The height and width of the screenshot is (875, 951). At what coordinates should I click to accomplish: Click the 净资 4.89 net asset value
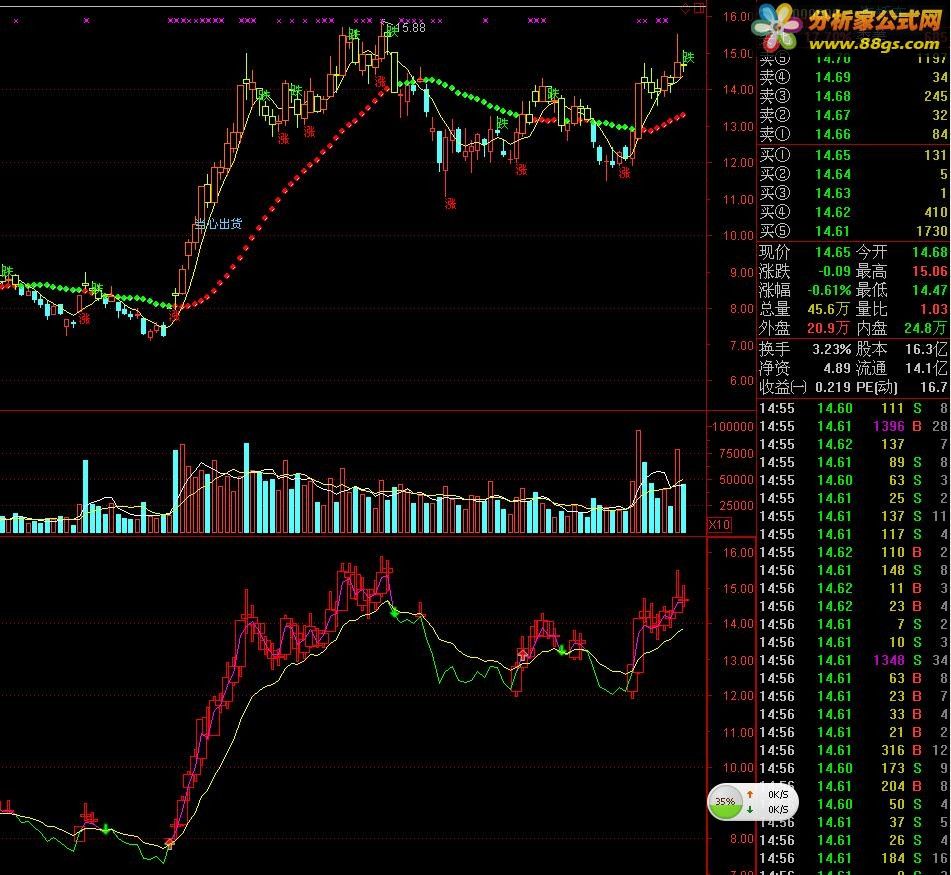[837, 368]
